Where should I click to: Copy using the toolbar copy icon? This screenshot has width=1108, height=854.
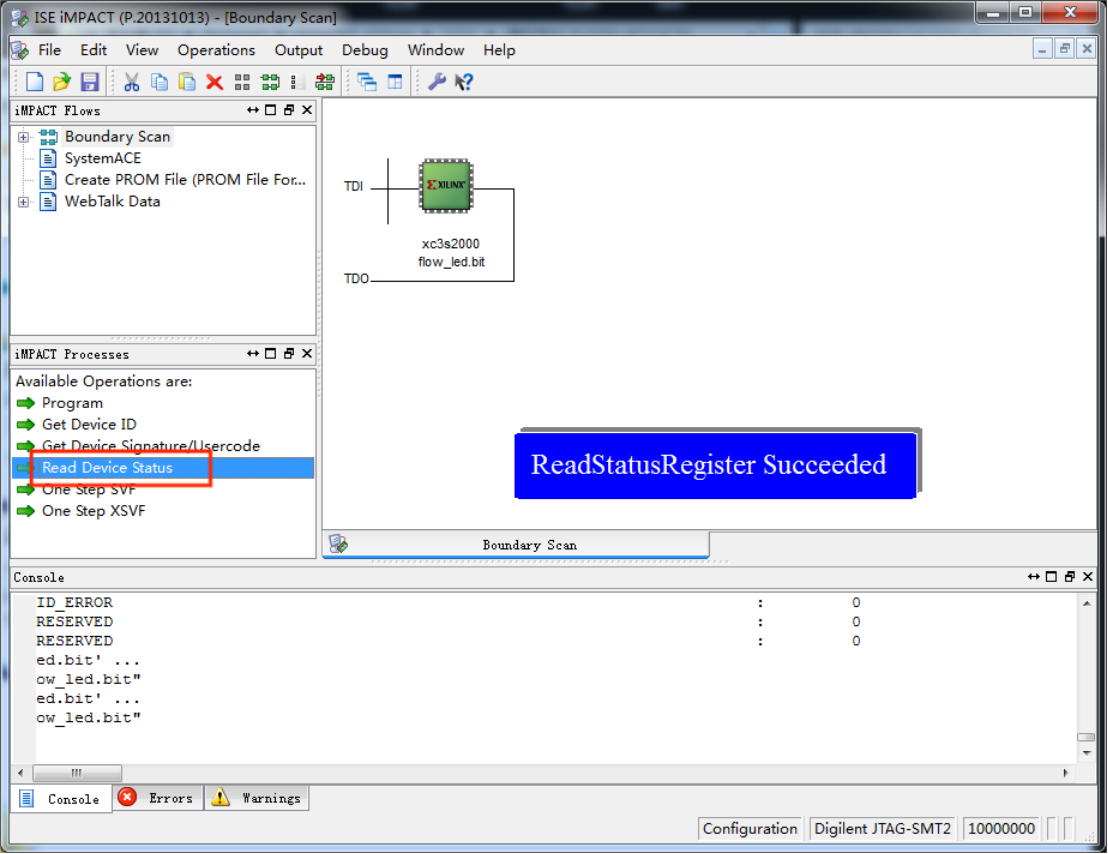pyautogui.click(x=160, y=82)
